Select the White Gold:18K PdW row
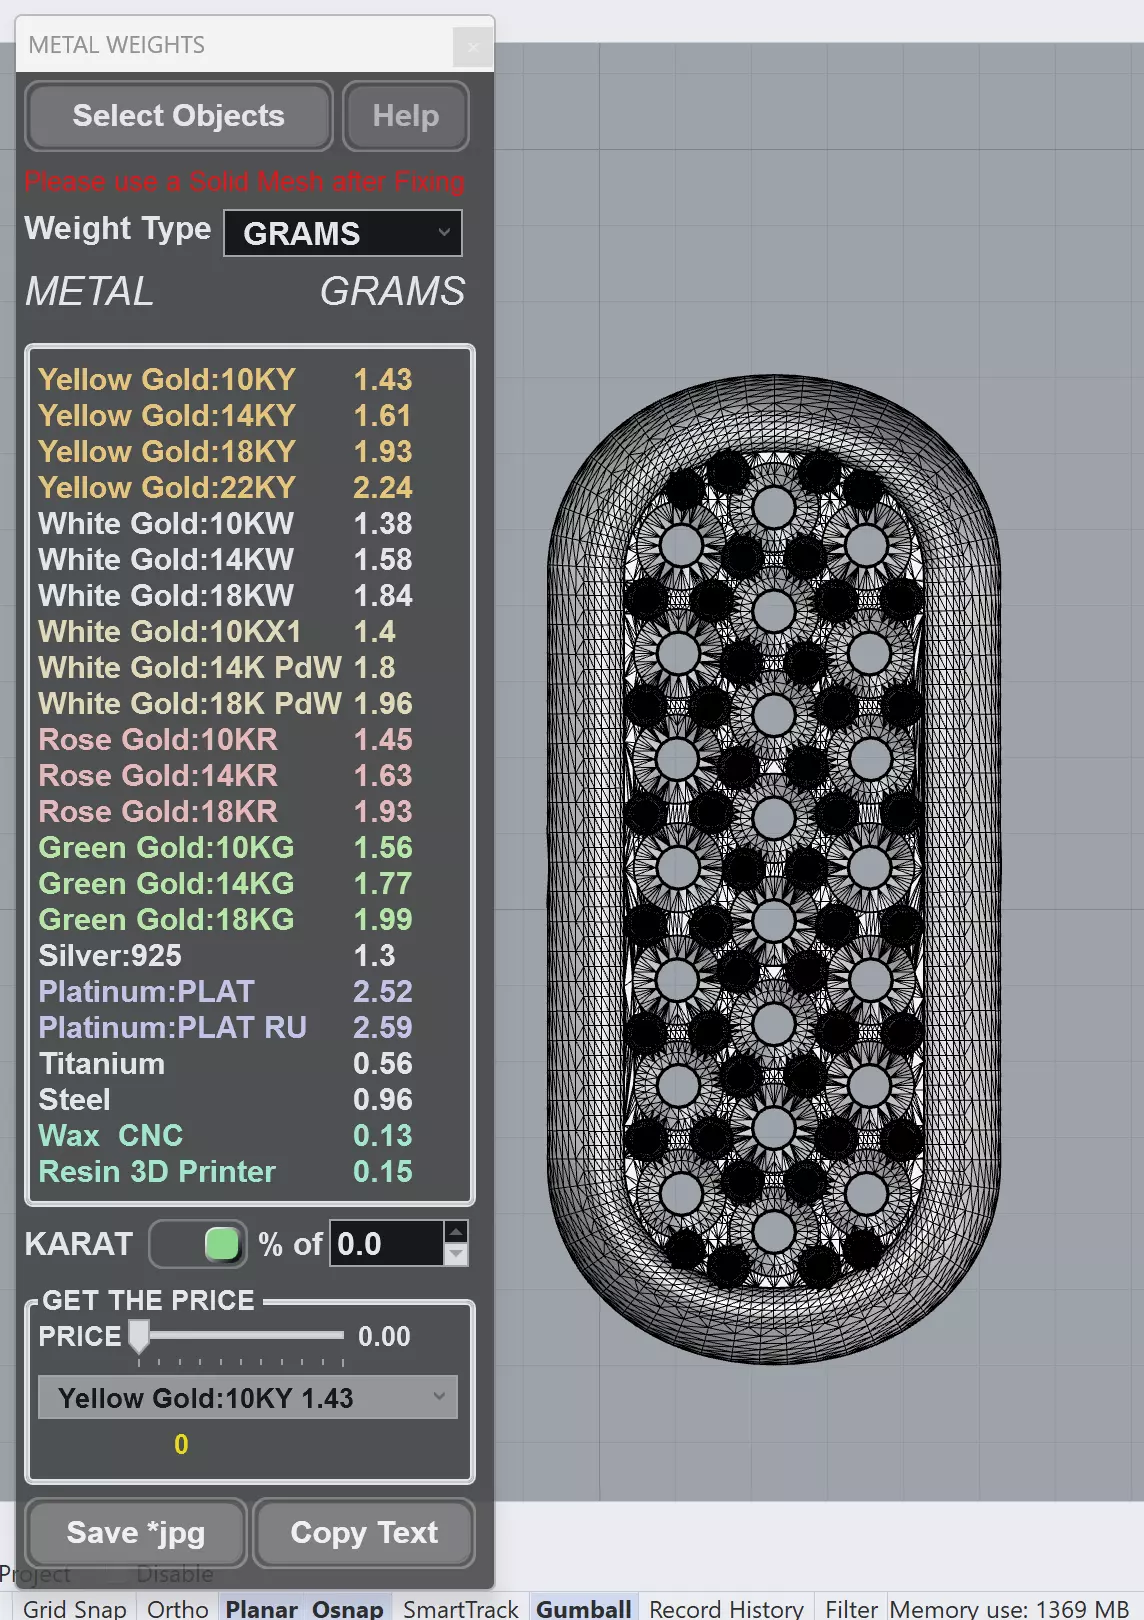Screen dimensions: 1144x1620 226,704
